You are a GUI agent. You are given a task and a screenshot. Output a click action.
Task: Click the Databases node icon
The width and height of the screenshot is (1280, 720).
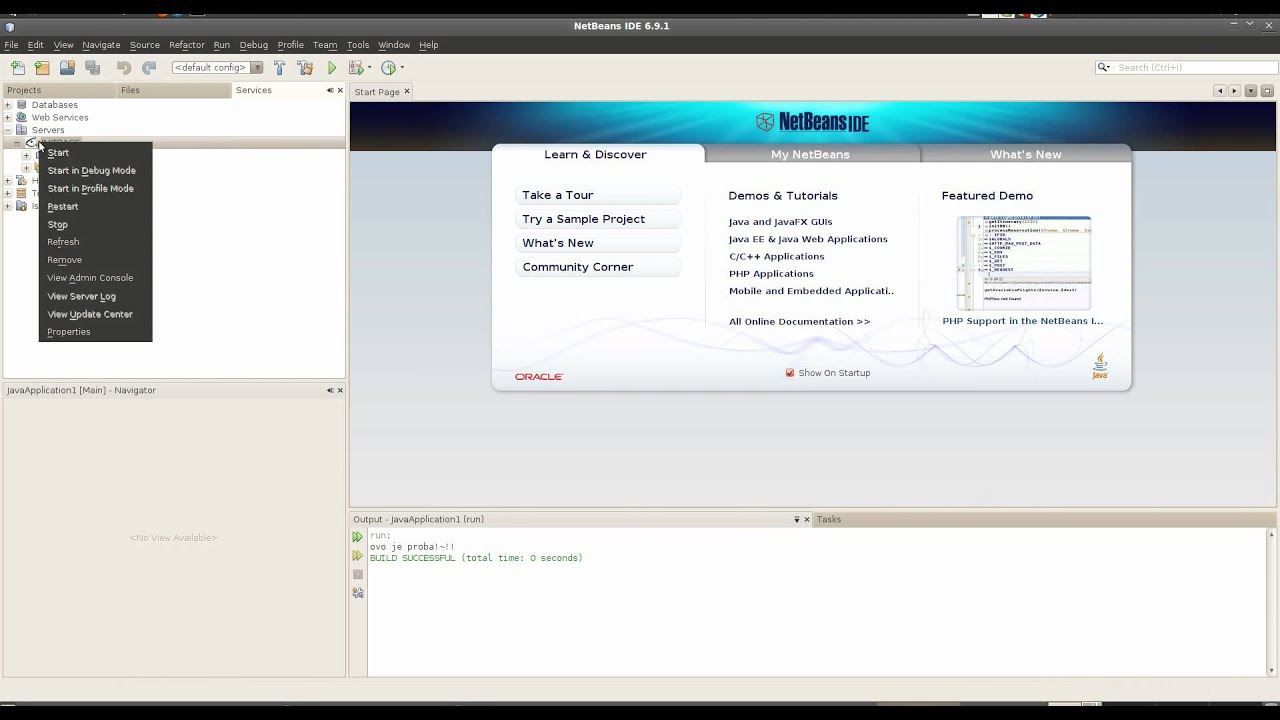[22, 105]
